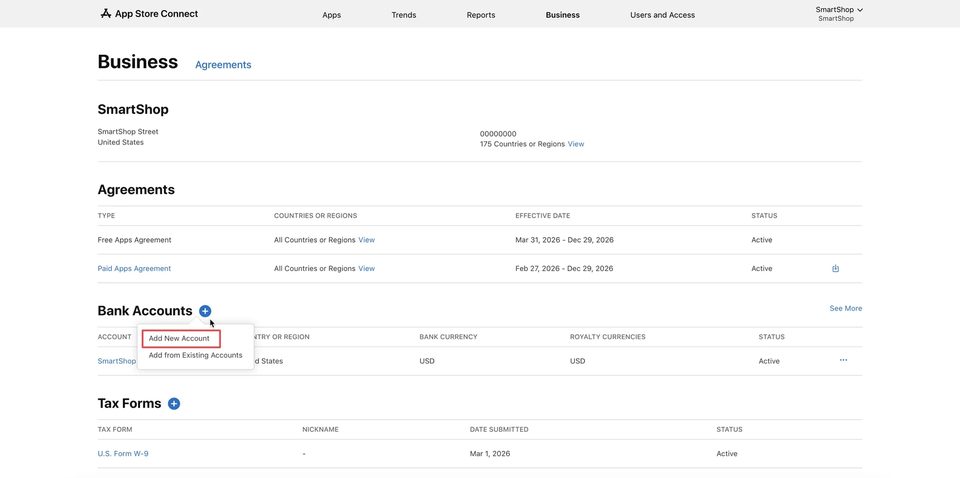The height and width of the screenshot is (478, 960).
Task: Click the USD value under Royalty Currencies
Action: tap(577, 361)
